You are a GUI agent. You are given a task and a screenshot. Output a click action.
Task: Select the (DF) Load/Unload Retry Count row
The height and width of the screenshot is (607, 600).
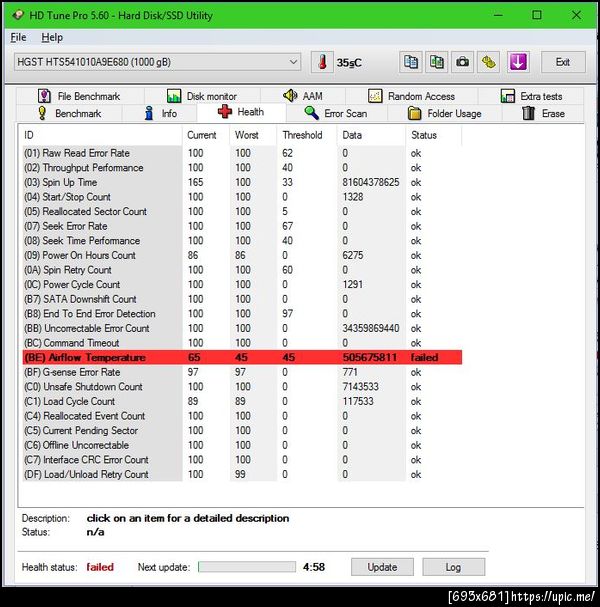(242, 474)
